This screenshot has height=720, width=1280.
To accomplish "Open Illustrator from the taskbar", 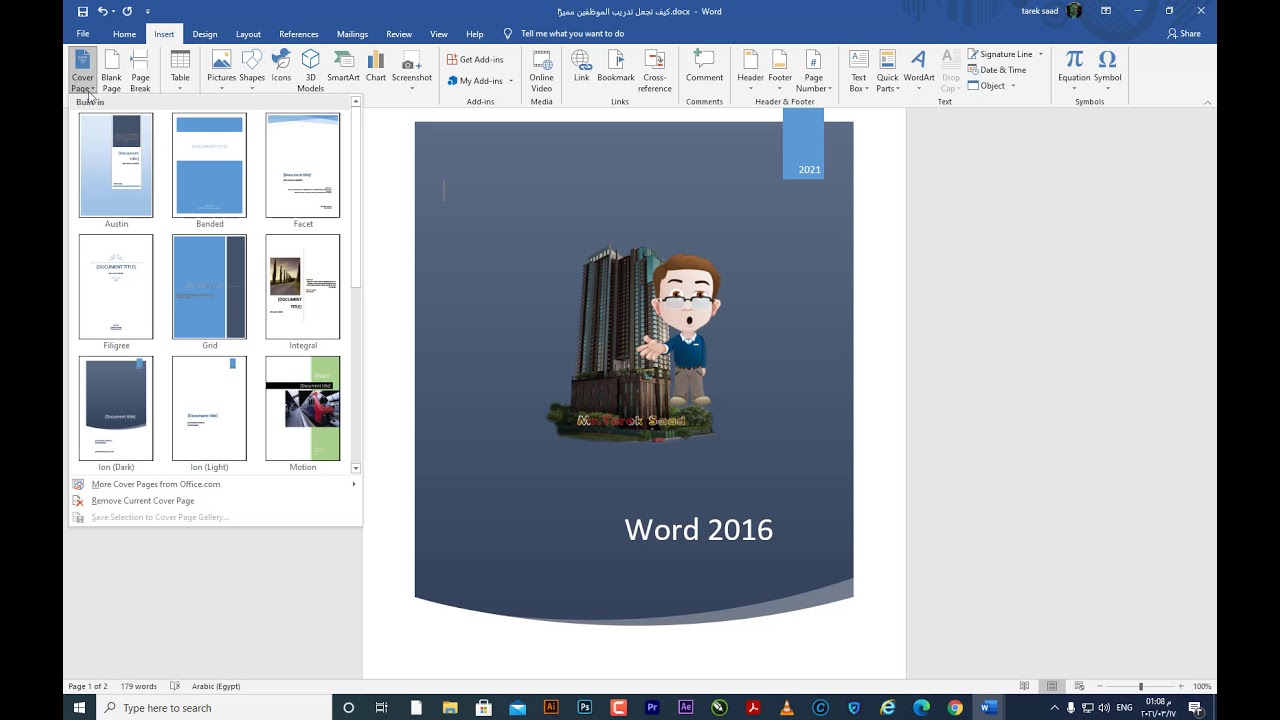I will tap(551, 708).
